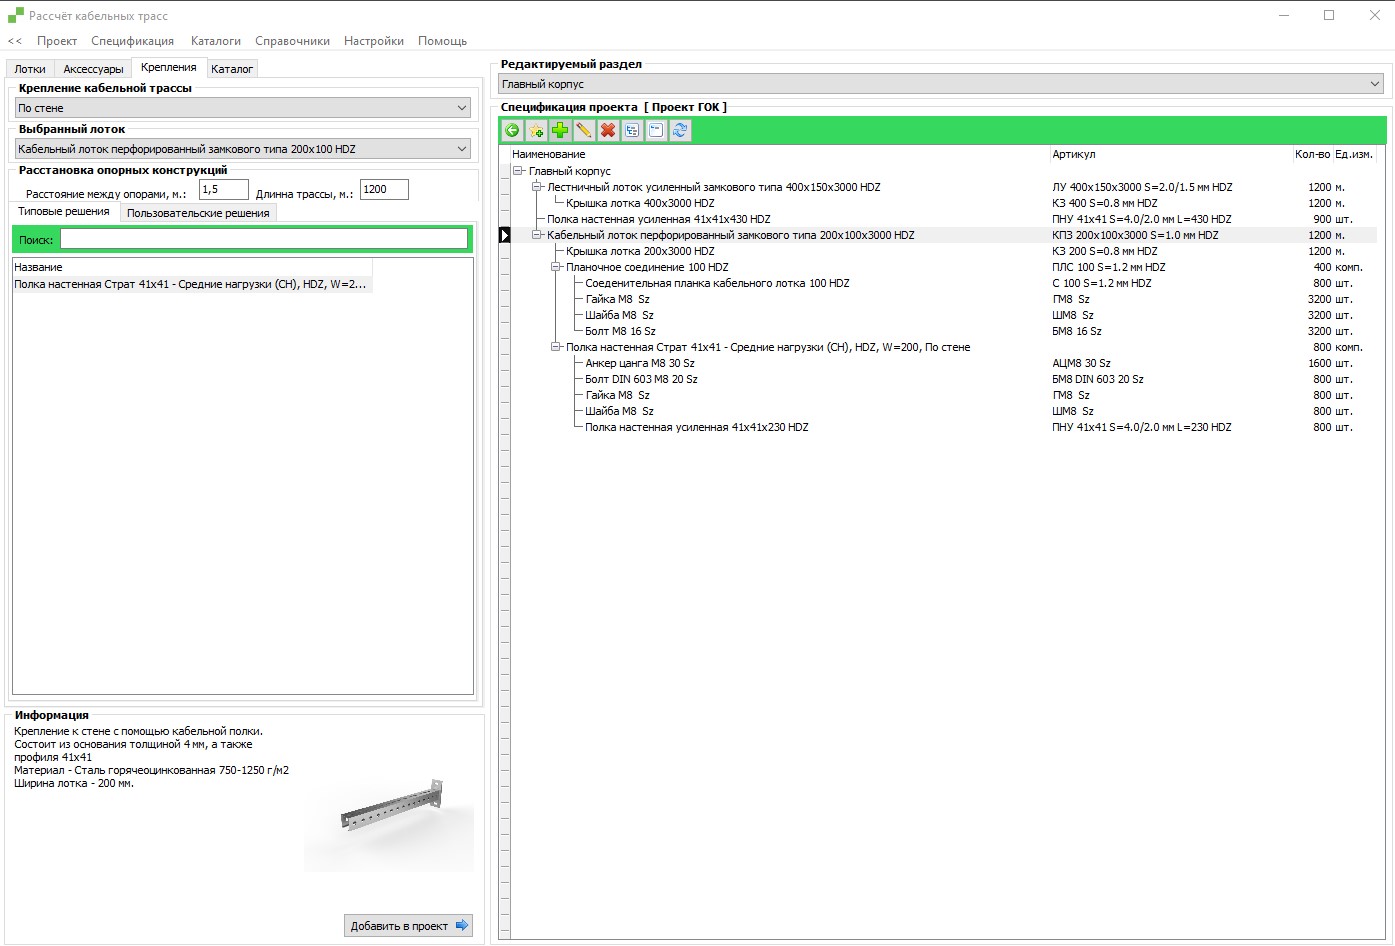Click article ПЛС 100 S=1.2 мм HDZ
1395x946 pixels.
click(x=1108, y=267)
